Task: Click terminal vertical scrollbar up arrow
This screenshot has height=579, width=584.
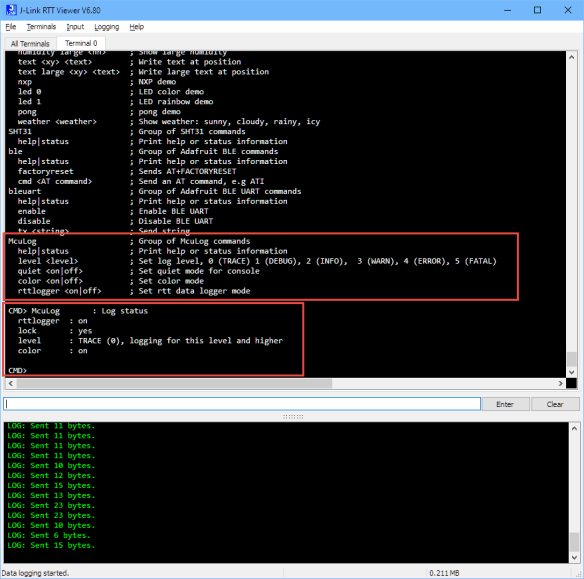Action: (572, 57)
